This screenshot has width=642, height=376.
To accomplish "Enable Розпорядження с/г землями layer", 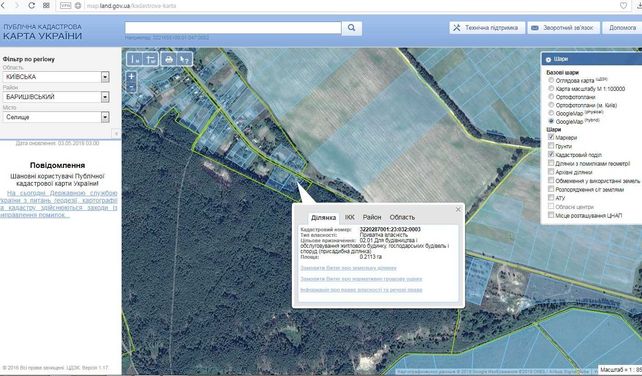I will [551, 189].
